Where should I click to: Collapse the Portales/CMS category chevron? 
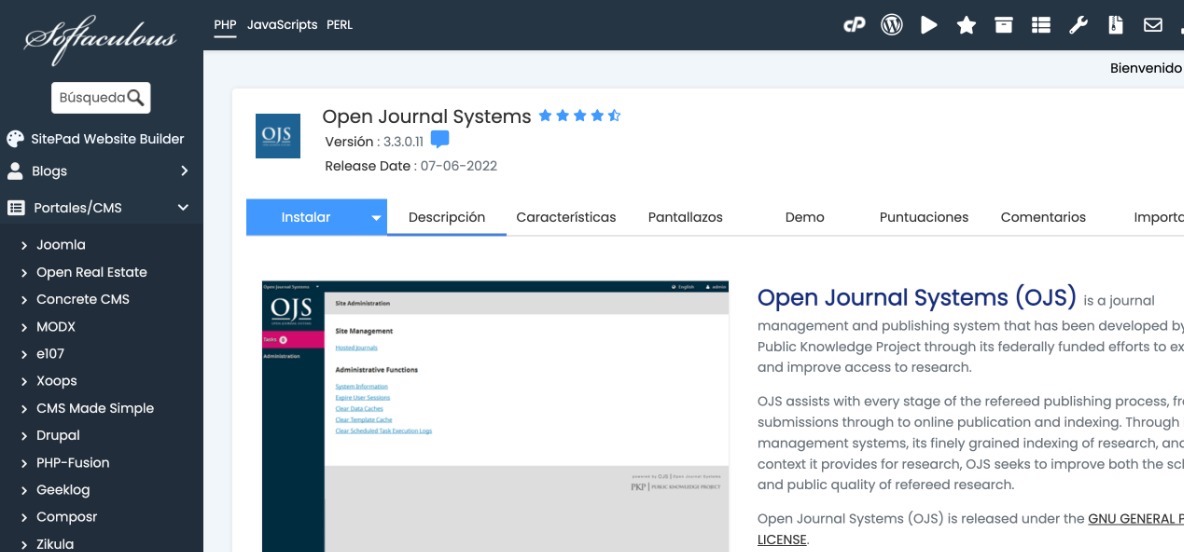pos(183,208)
